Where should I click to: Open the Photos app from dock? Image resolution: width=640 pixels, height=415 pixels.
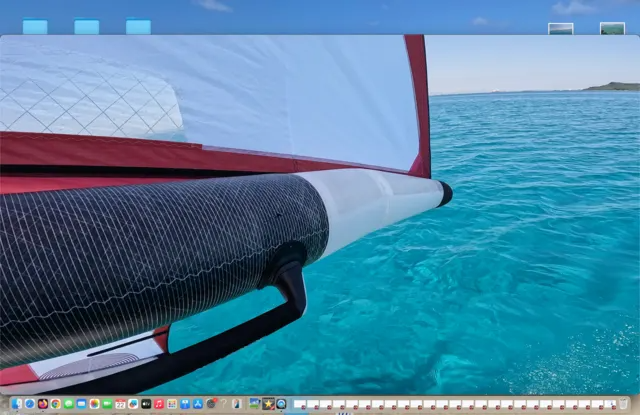coord(94,404)
